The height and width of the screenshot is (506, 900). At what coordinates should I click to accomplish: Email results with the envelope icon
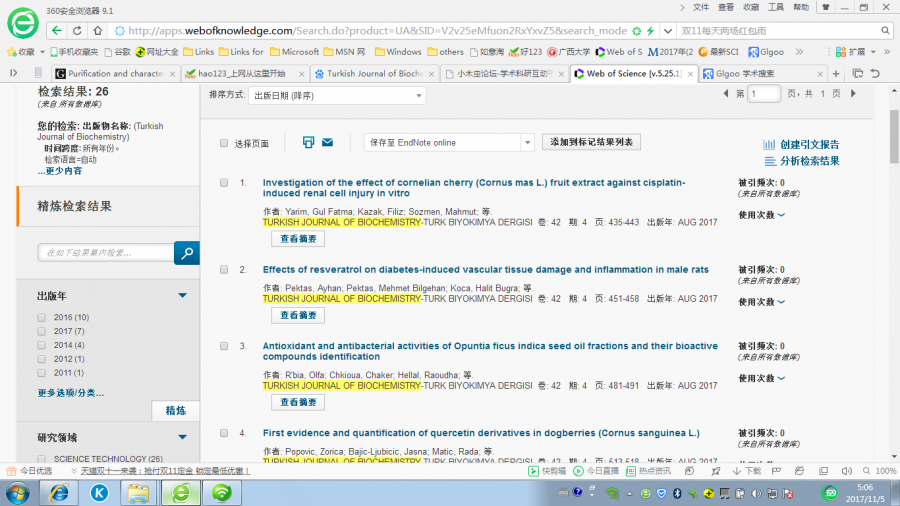pyautogui.click(x=327, y=142)
